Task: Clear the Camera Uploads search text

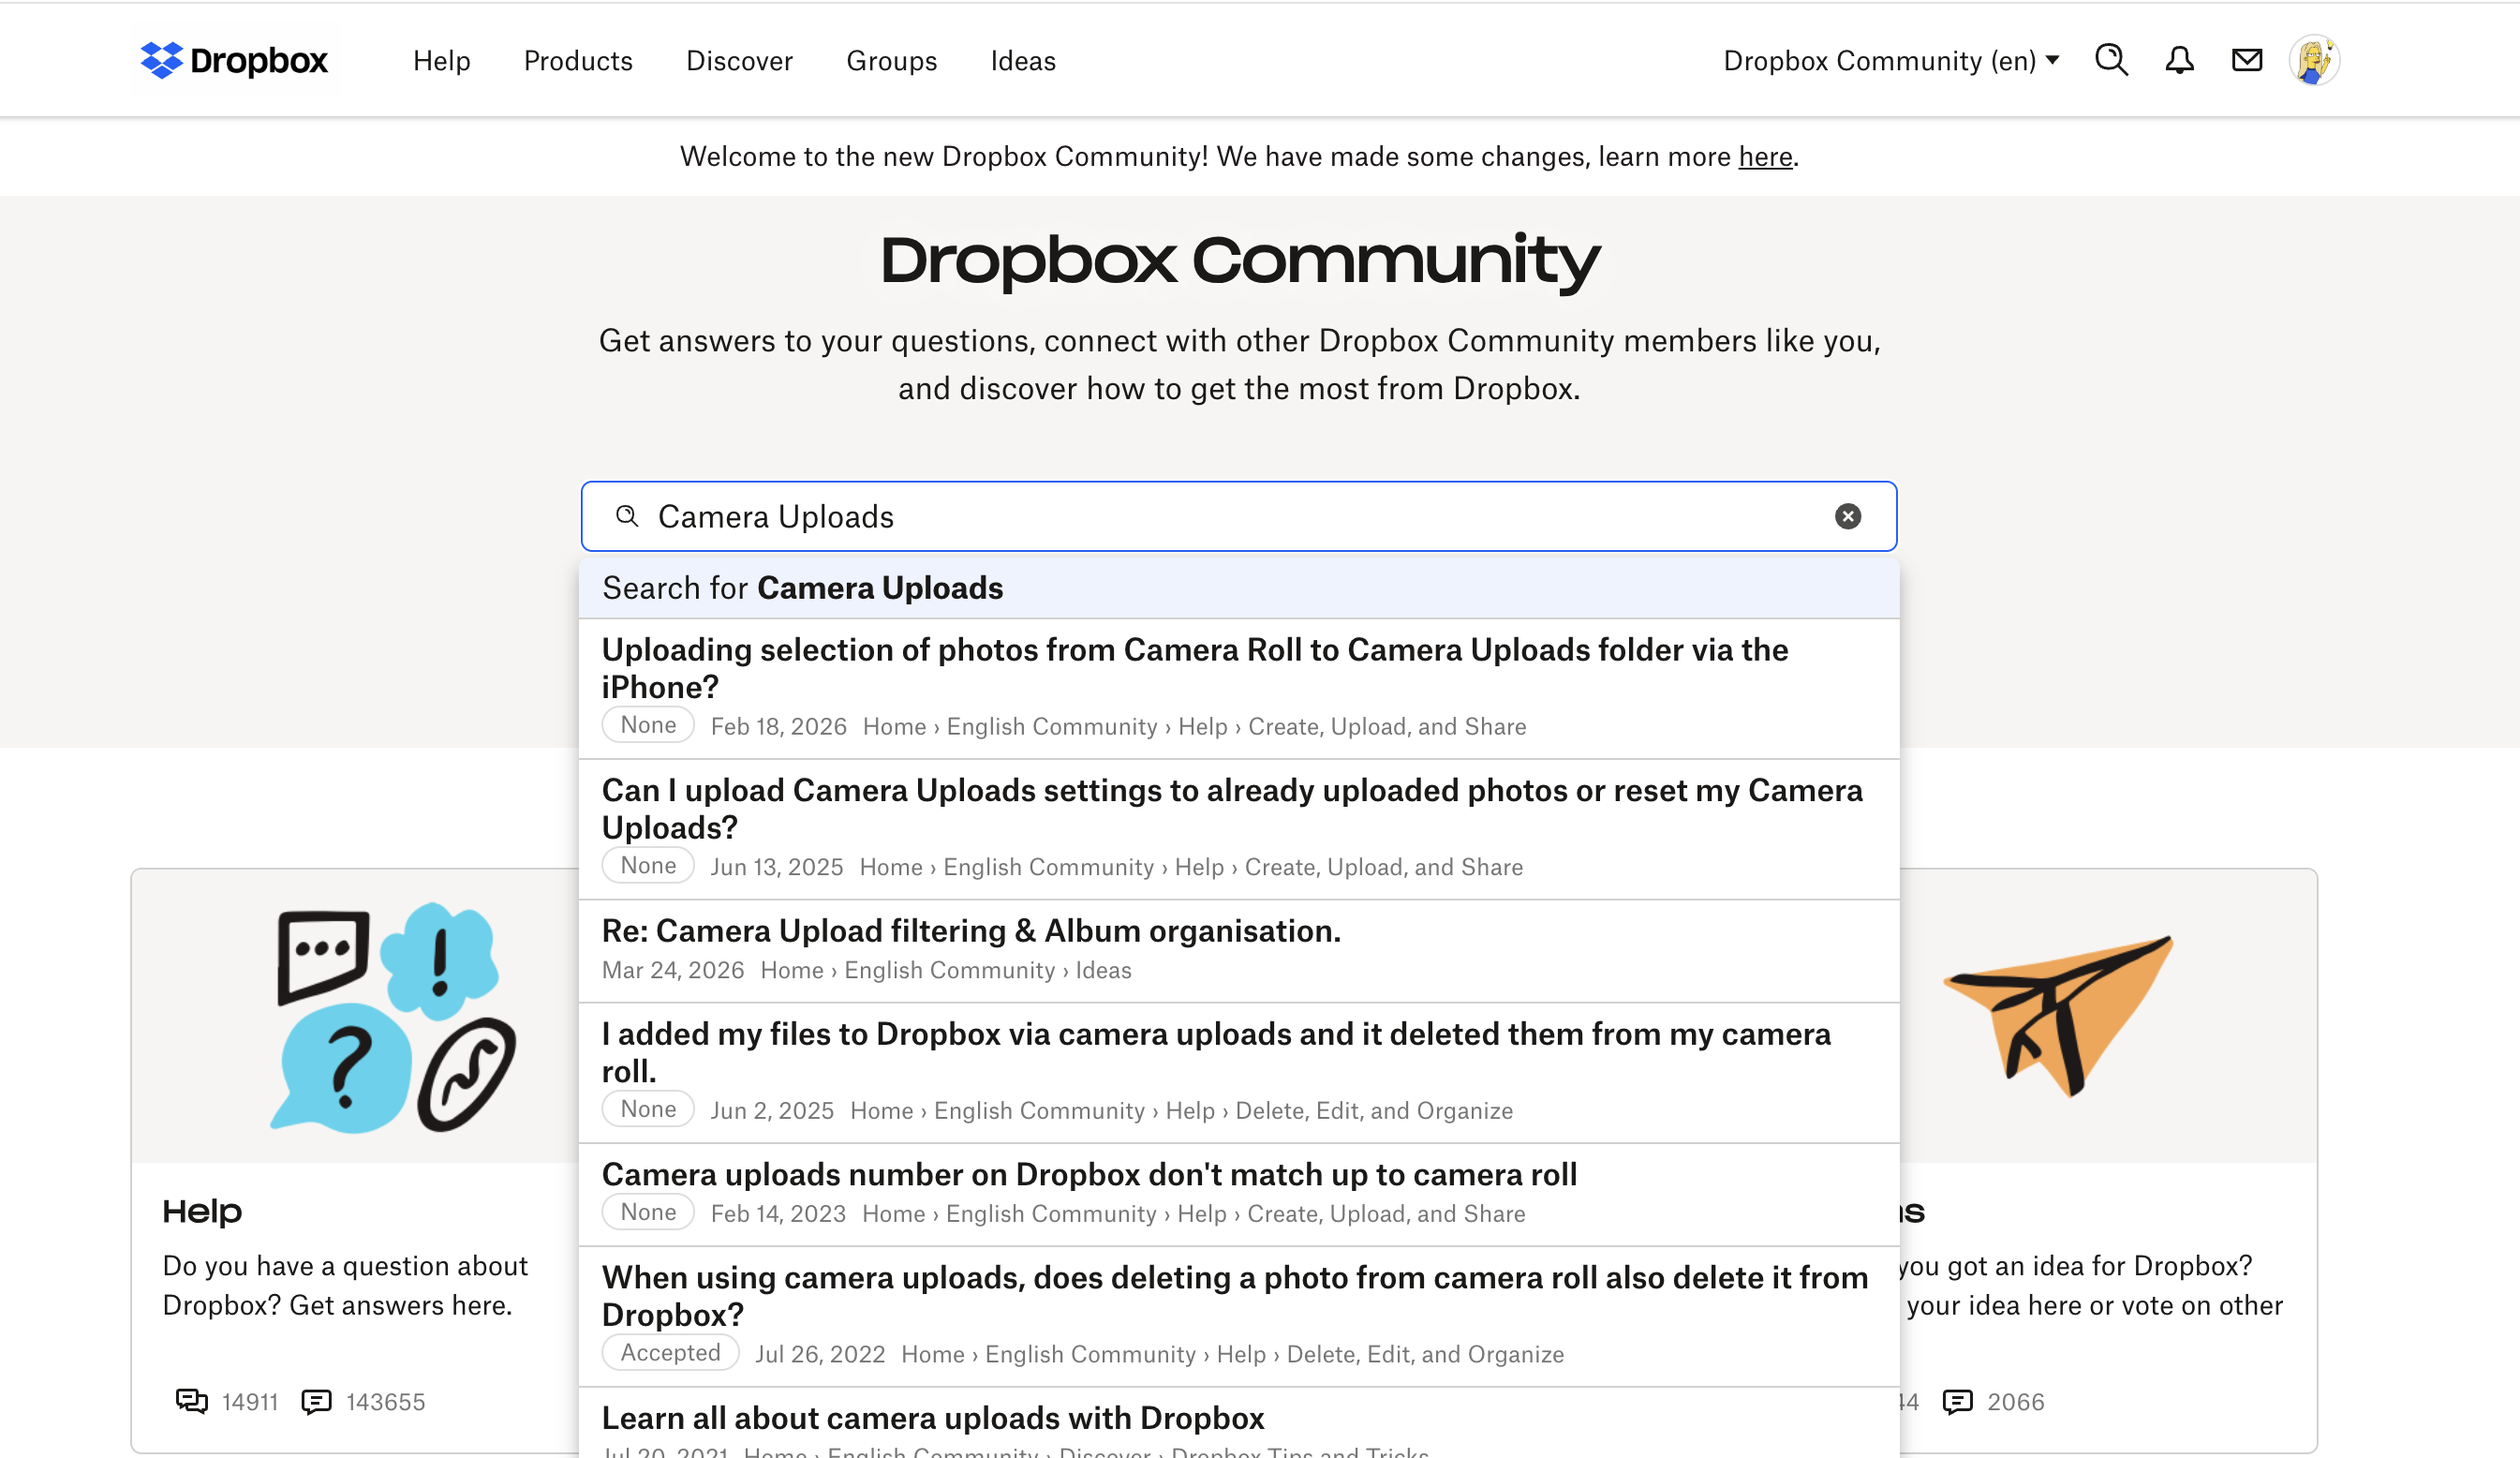Action: 1847,516
